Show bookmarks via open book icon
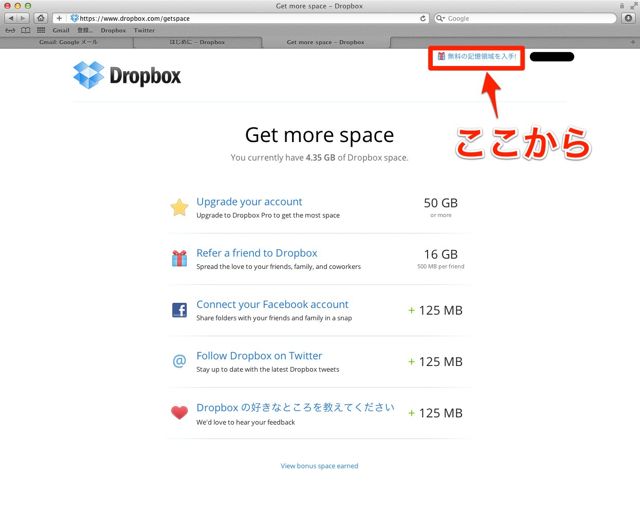 (25, 30)
